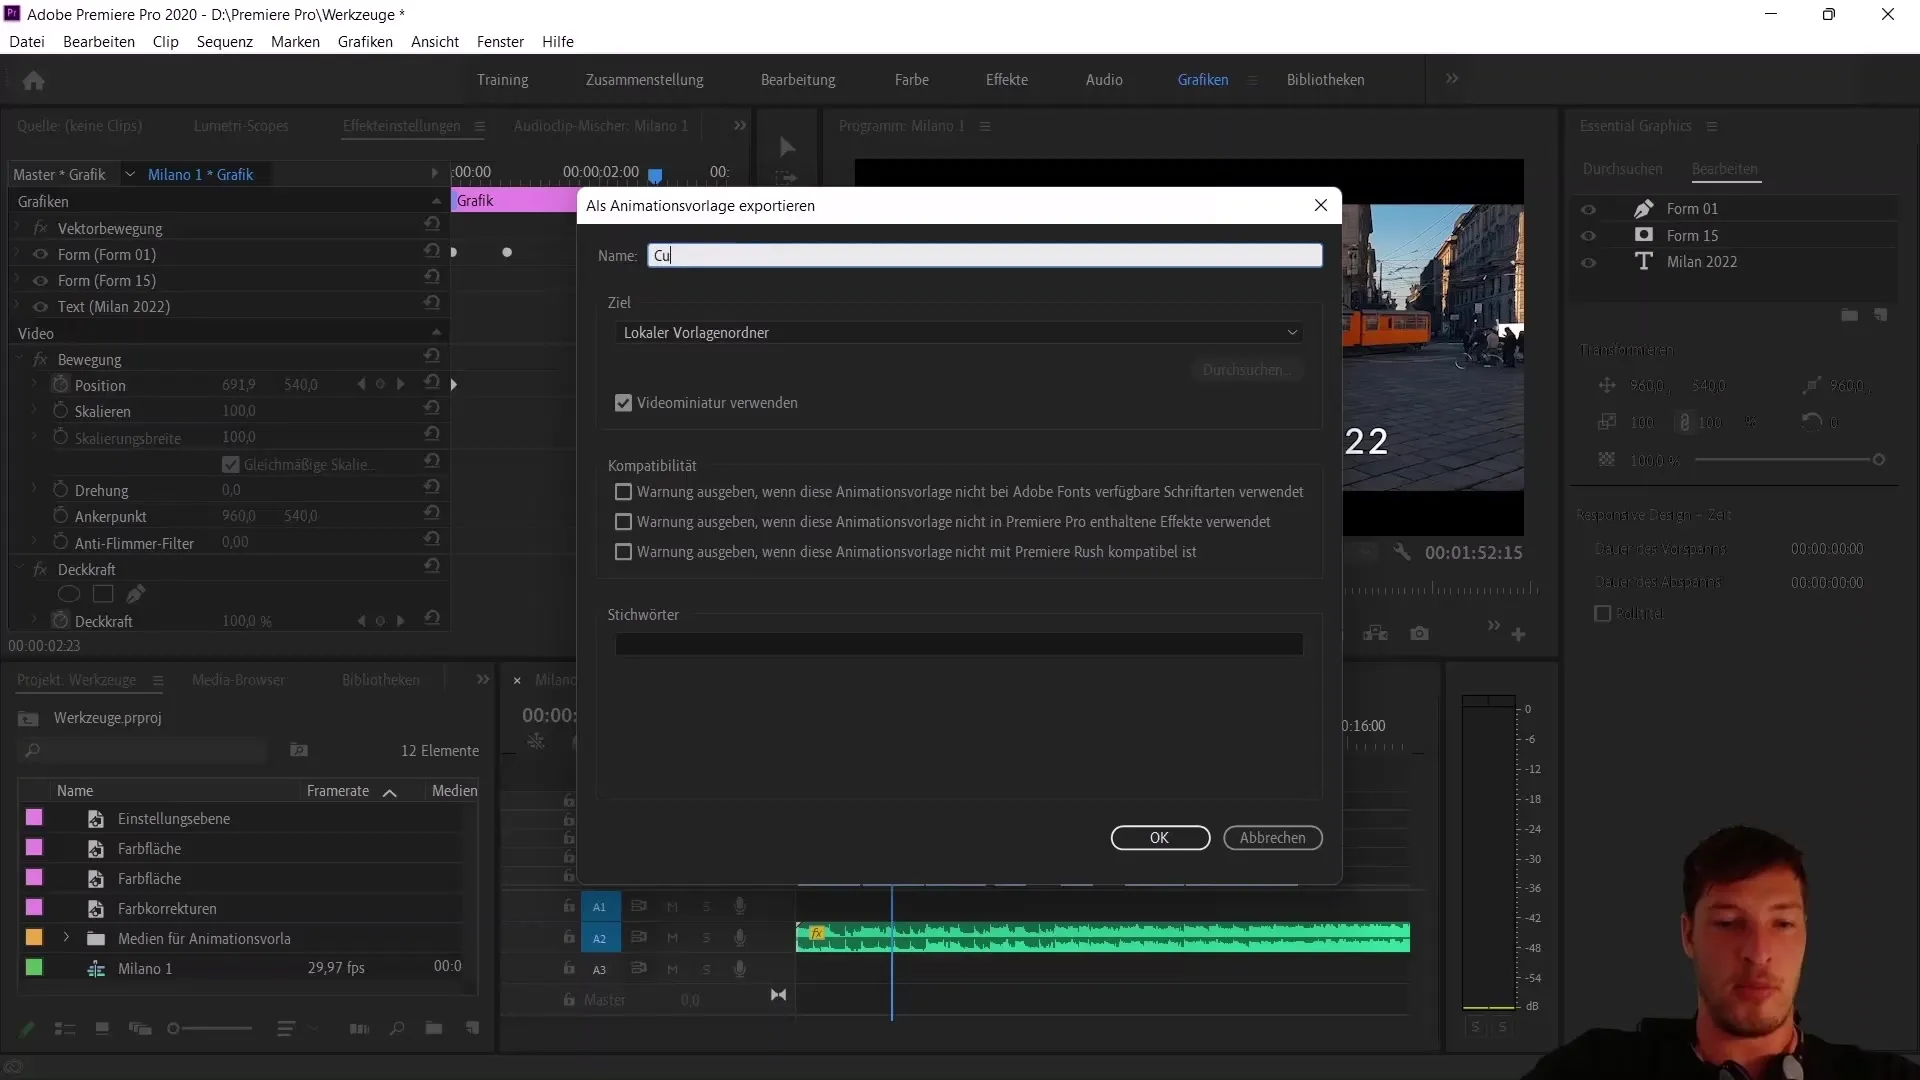
Task: Open the Sequenz menu
Action: coord(224,41)
